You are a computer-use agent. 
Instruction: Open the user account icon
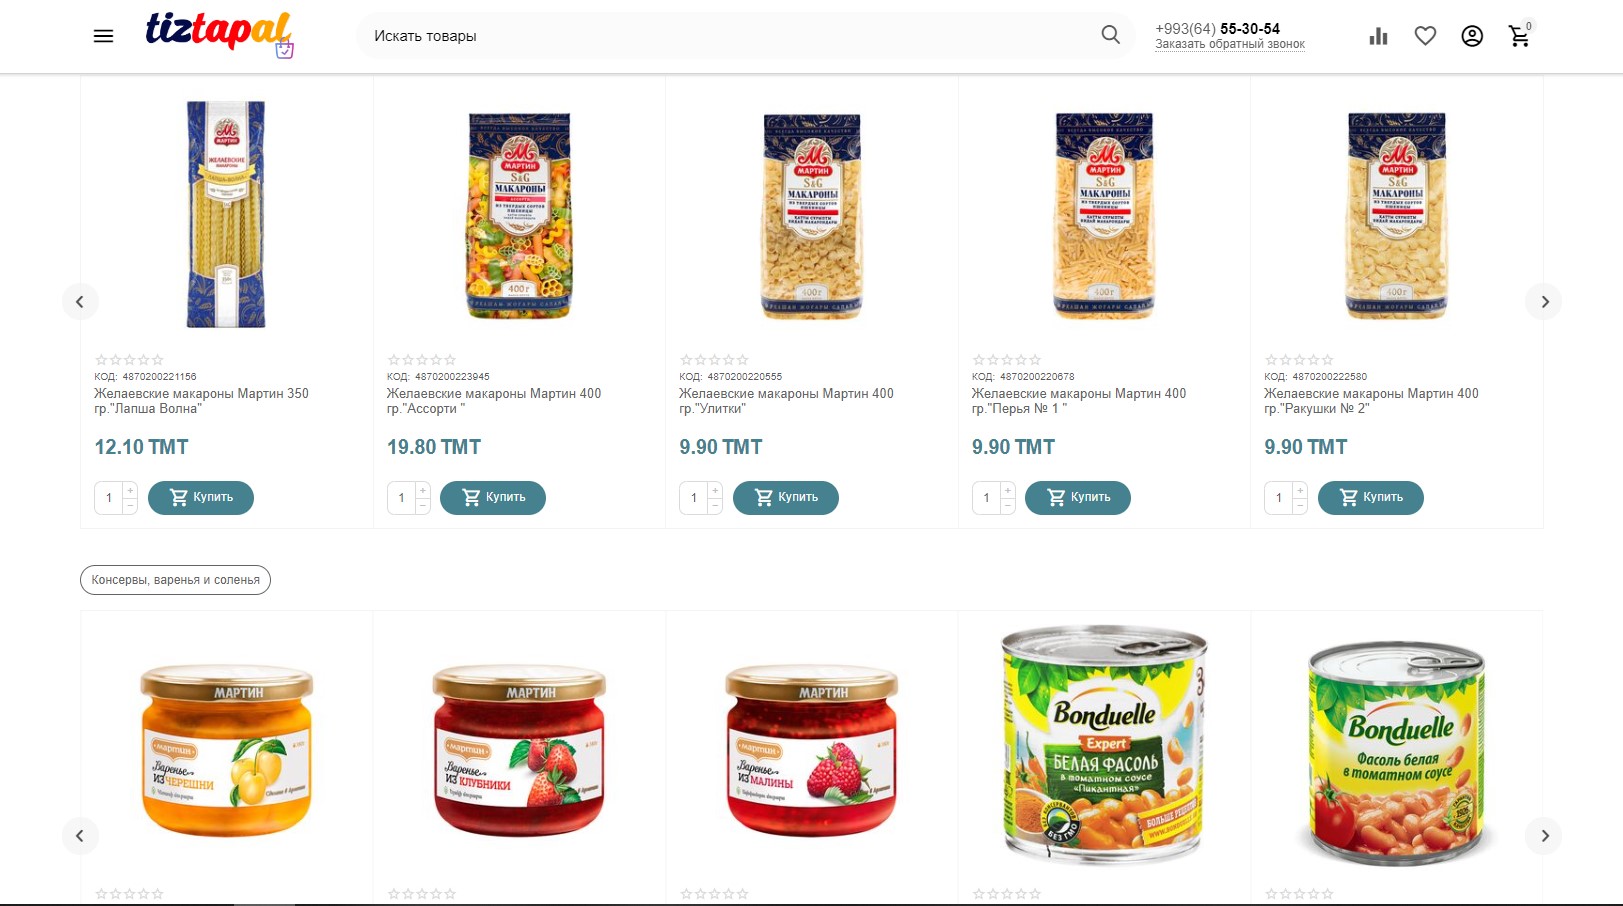(1472, 36)
